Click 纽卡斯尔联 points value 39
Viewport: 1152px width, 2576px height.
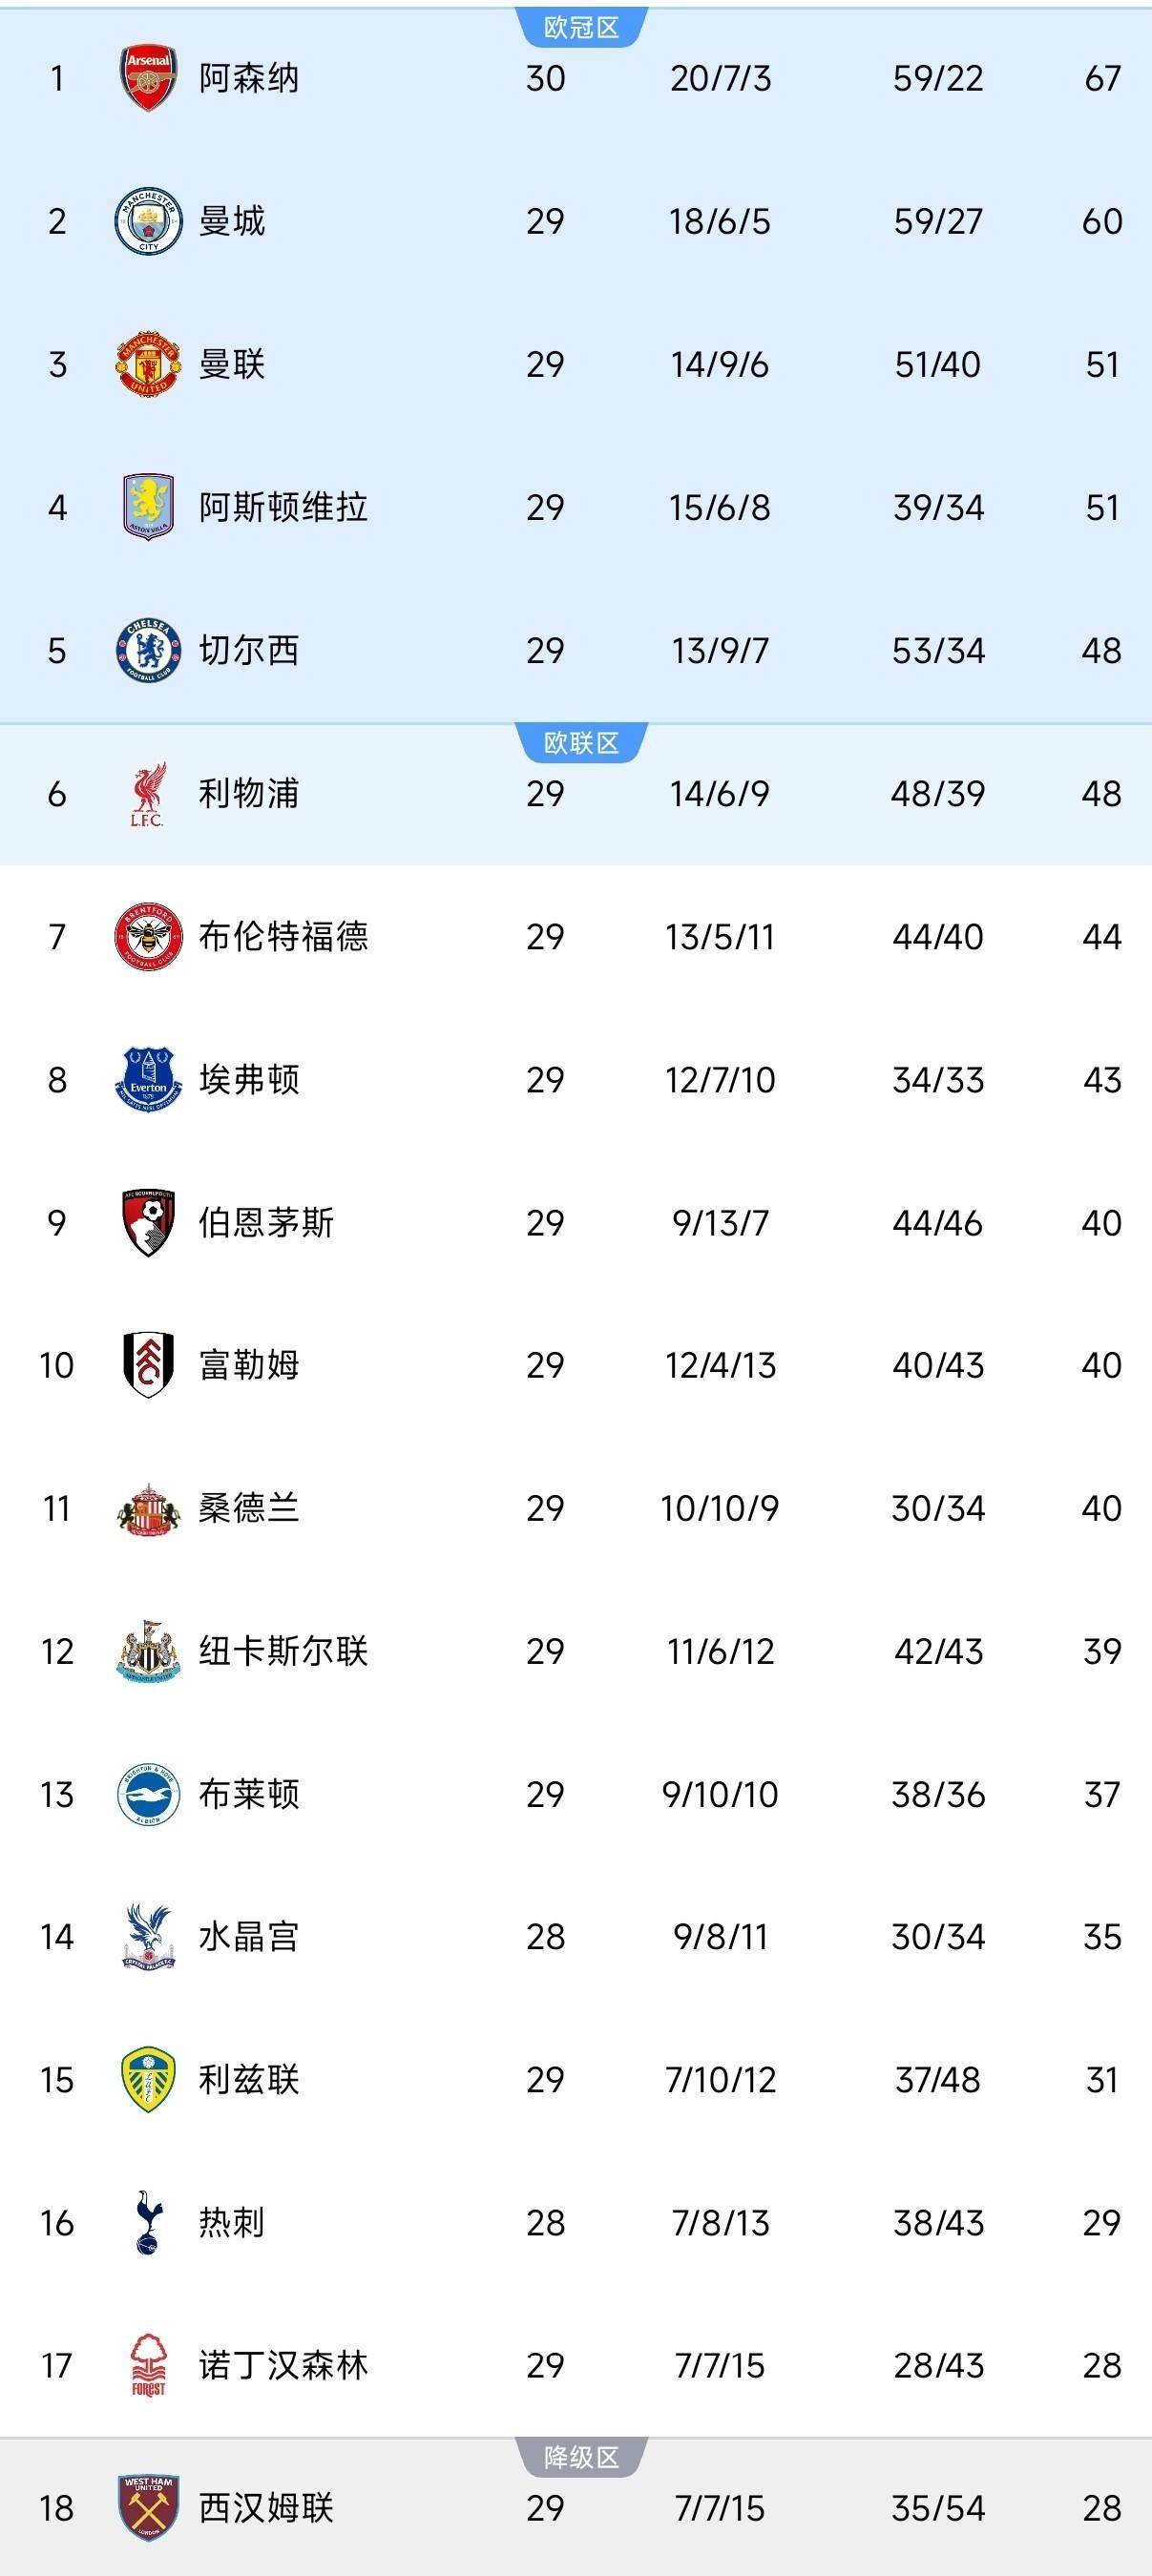tap(1103, 1648)
